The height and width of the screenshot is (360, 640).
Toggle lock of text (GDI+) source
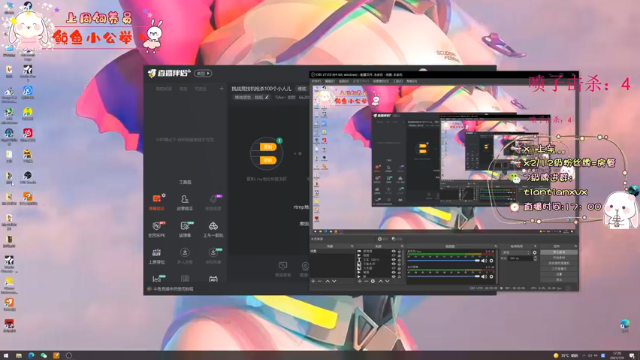(399, 260)
